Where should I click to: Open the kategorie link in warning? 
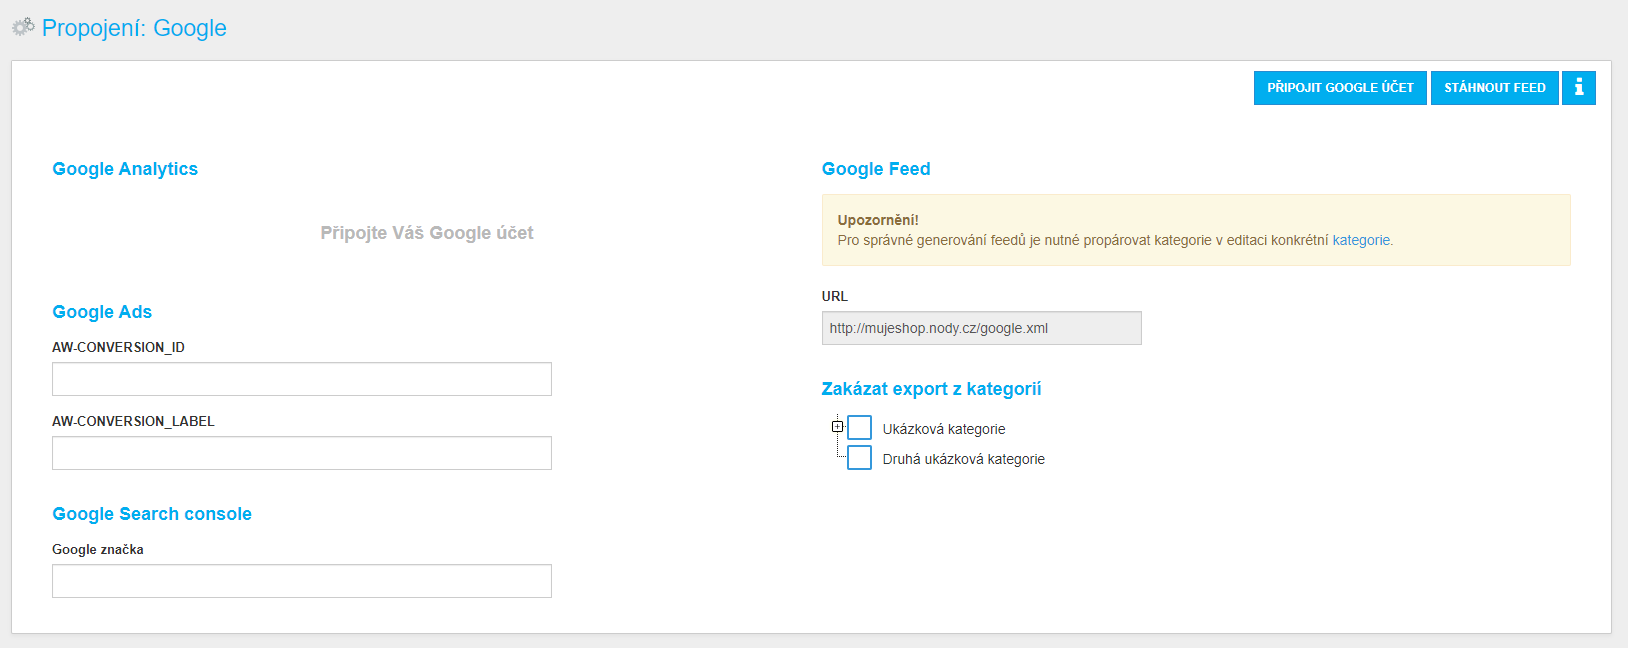(x=1361, y=240)
